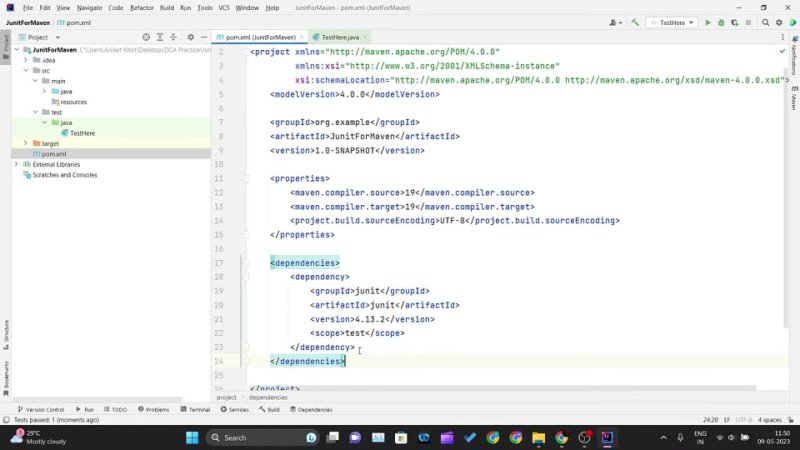The height and width of the screenshot is (450, 800).
Task: Open the Navigate menu
Action: (x=89, y=8)
